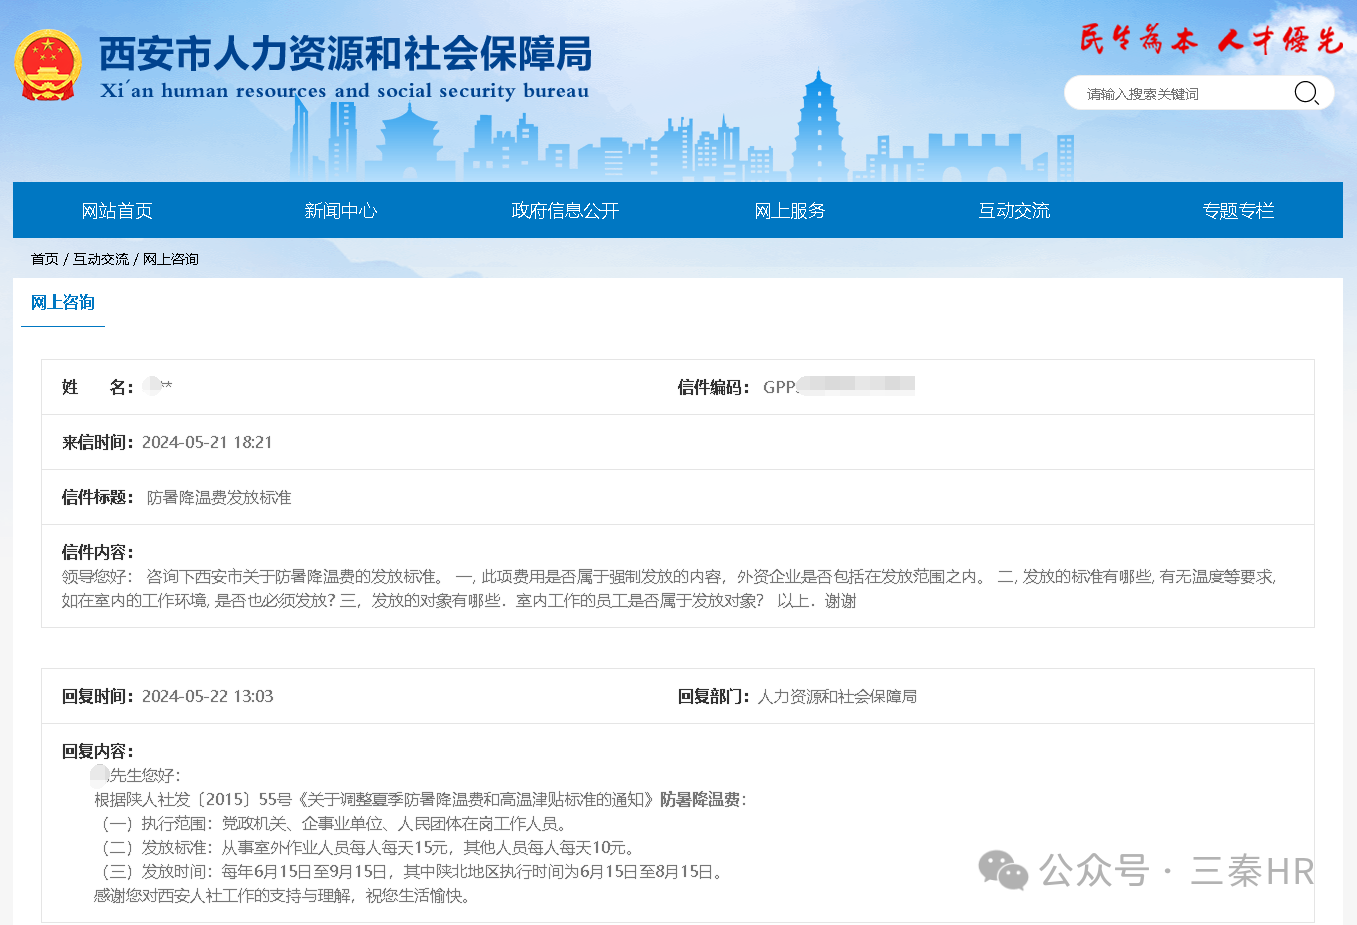Open 政府信息公开 navigation item

point(565,210)
